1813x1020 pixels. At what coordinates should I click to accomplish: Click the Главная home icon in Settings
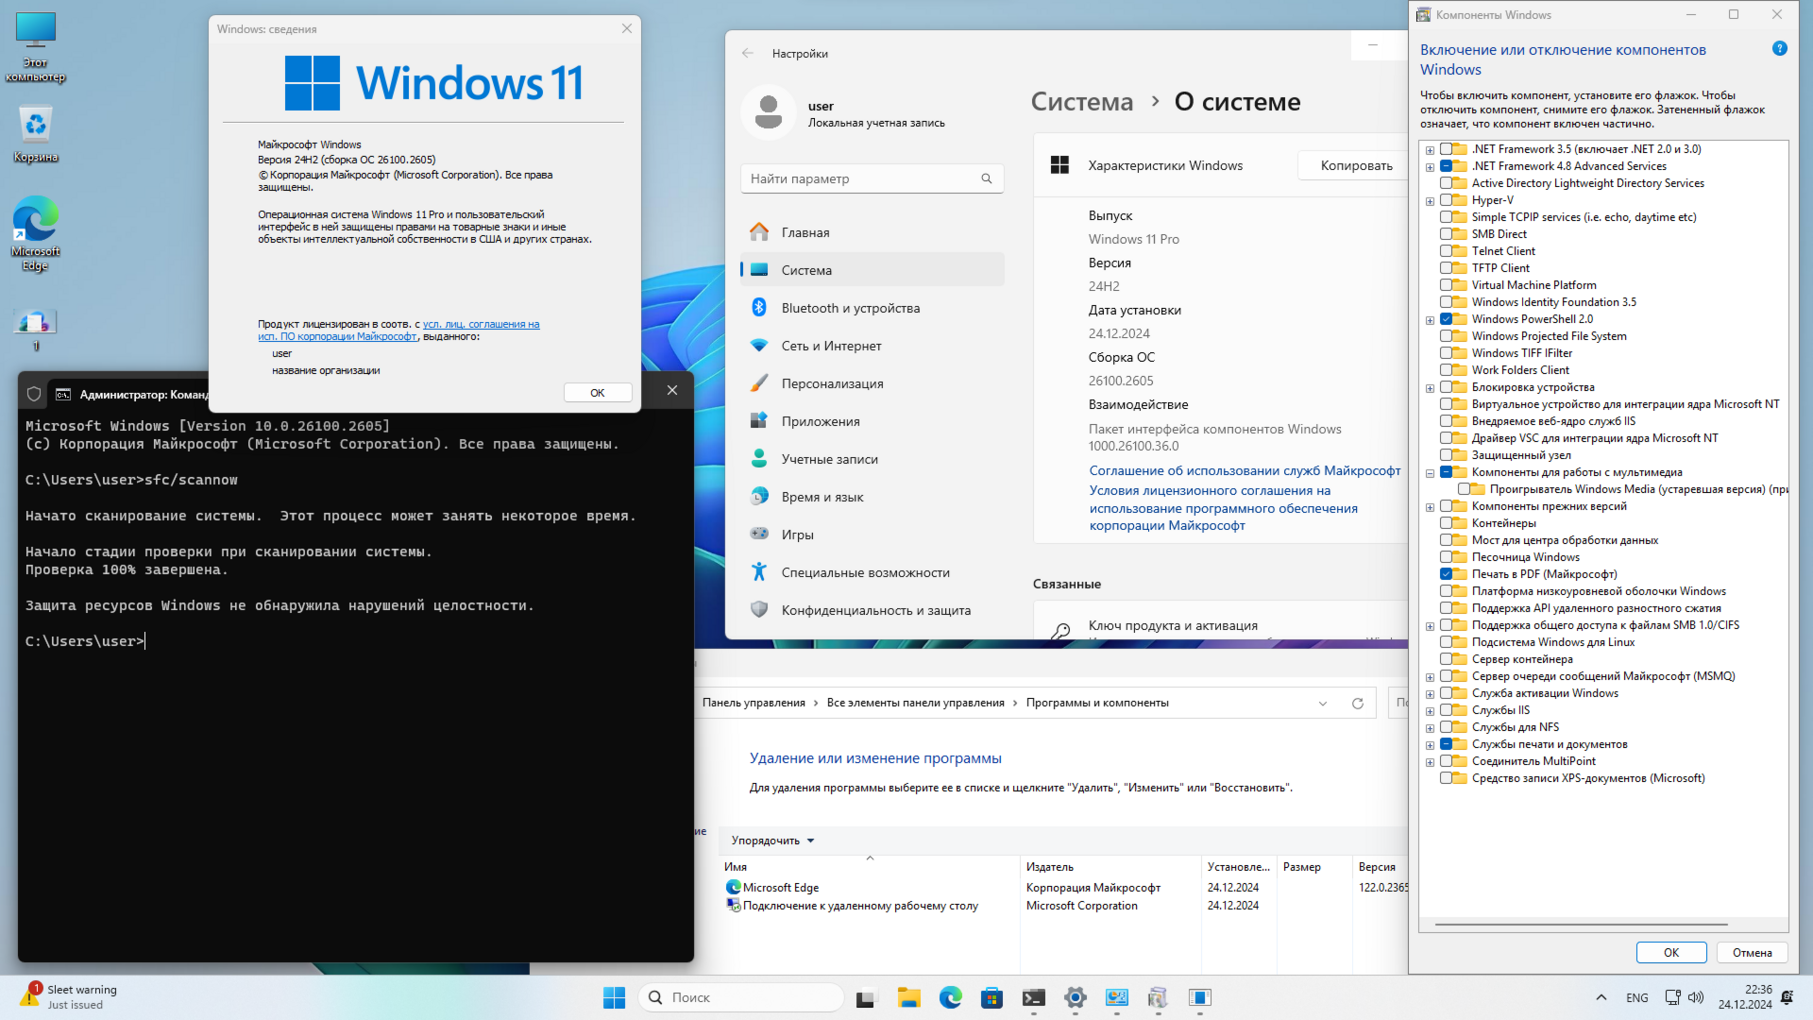click(759, 232)
